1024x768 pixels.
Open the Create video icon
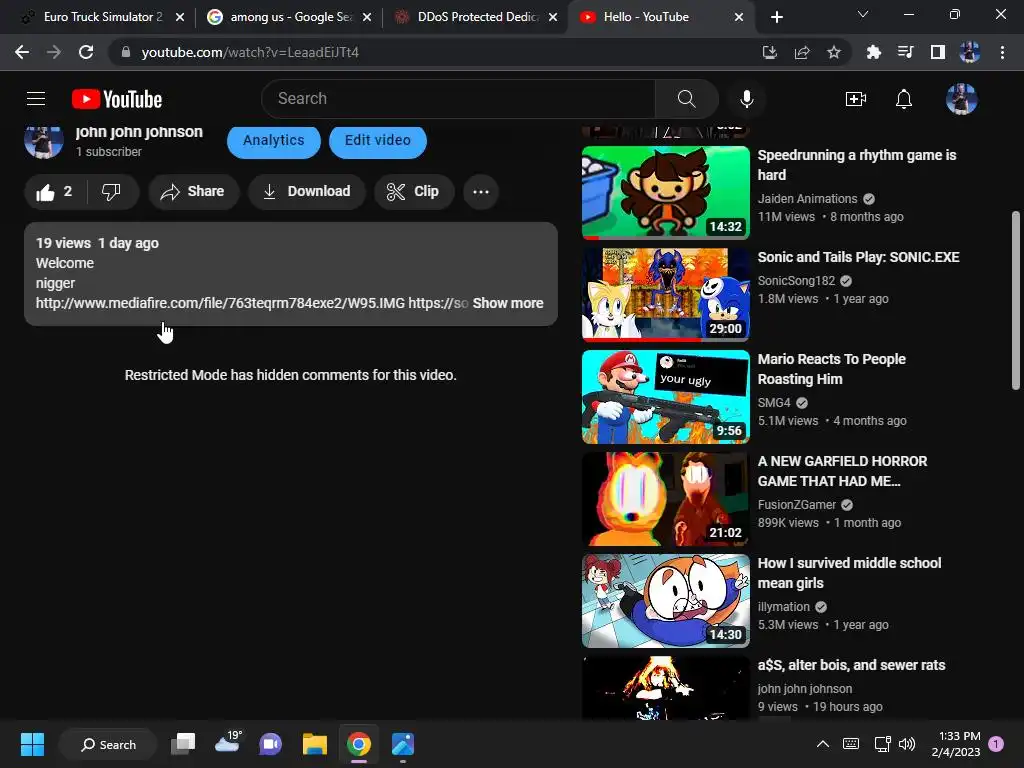(x=856, y=99)
